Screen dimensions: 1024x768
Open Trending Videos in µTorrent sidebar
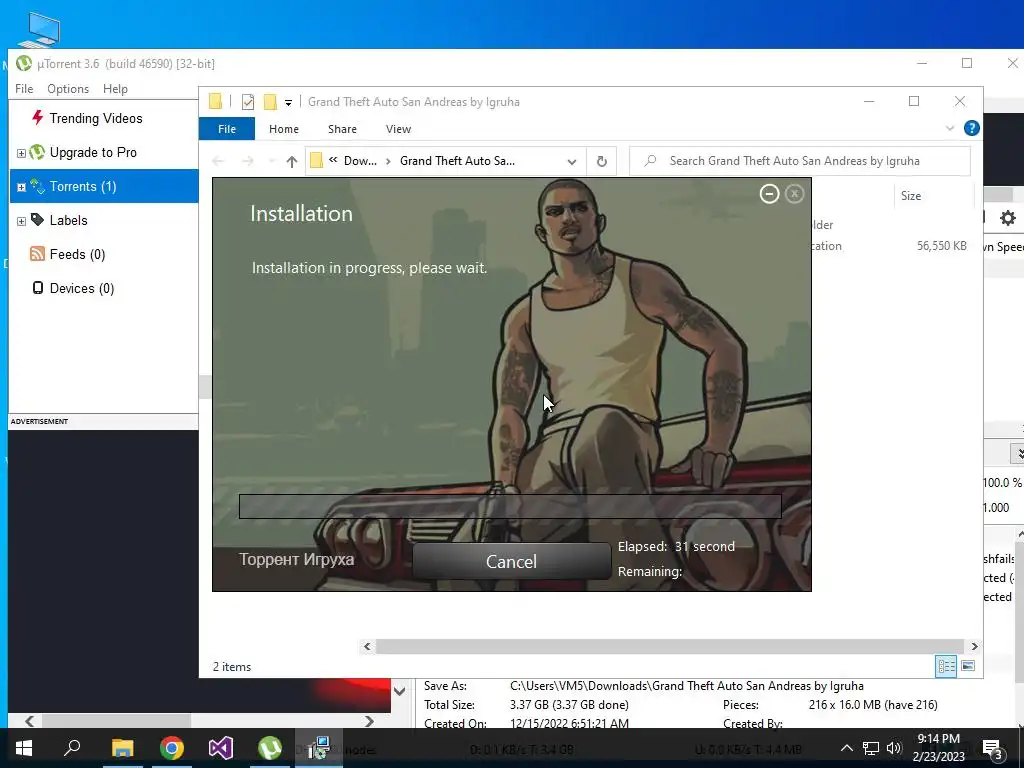pyautogui.click(x=95, y=118)
